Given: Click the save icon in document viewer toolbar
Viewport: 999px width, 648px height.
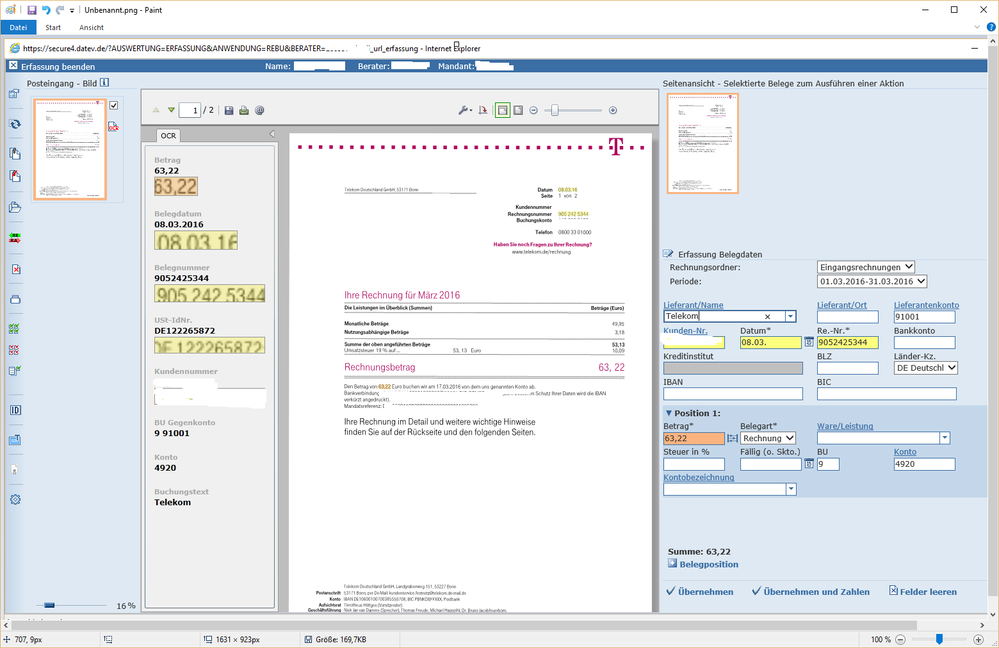Looking at the screenshot, I should [x=229, y=110].
